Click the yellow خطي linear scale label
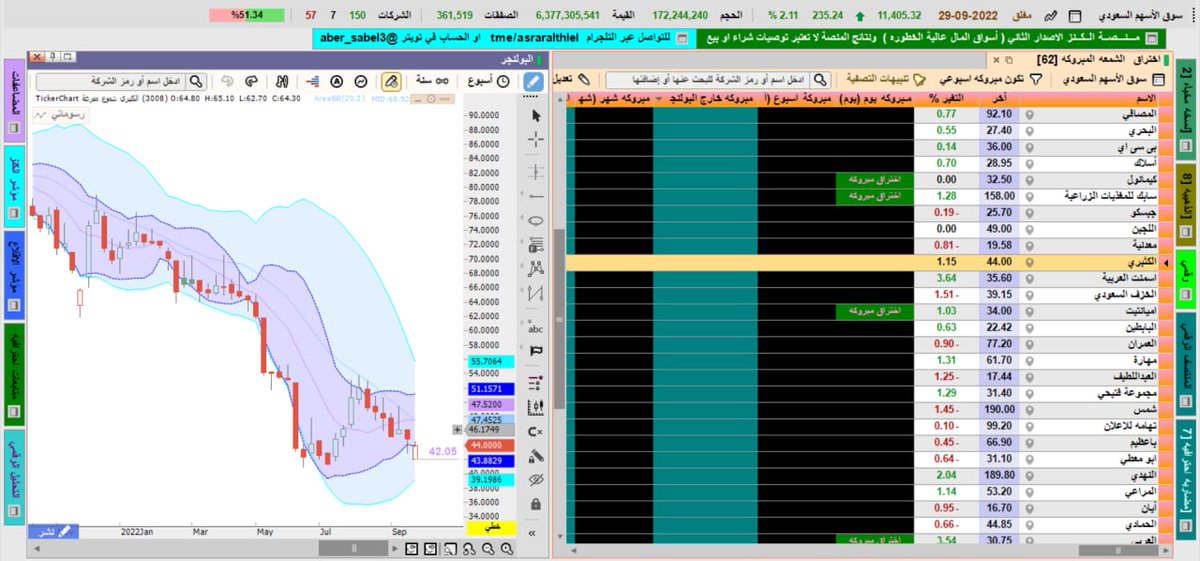 click(492, 527)
